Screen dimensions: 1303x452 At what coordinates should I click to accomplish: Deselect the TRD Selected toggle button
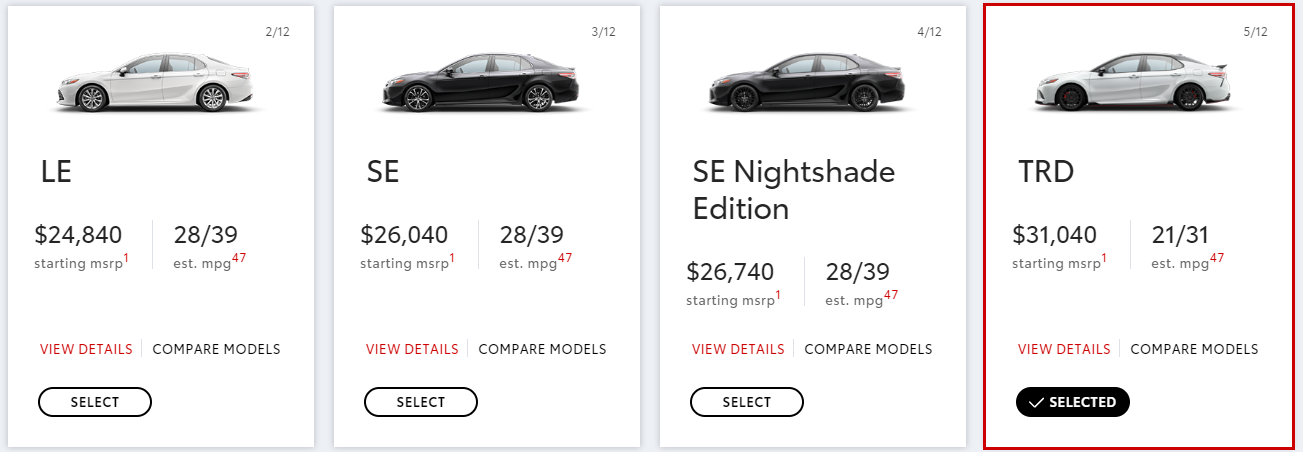1073,402
